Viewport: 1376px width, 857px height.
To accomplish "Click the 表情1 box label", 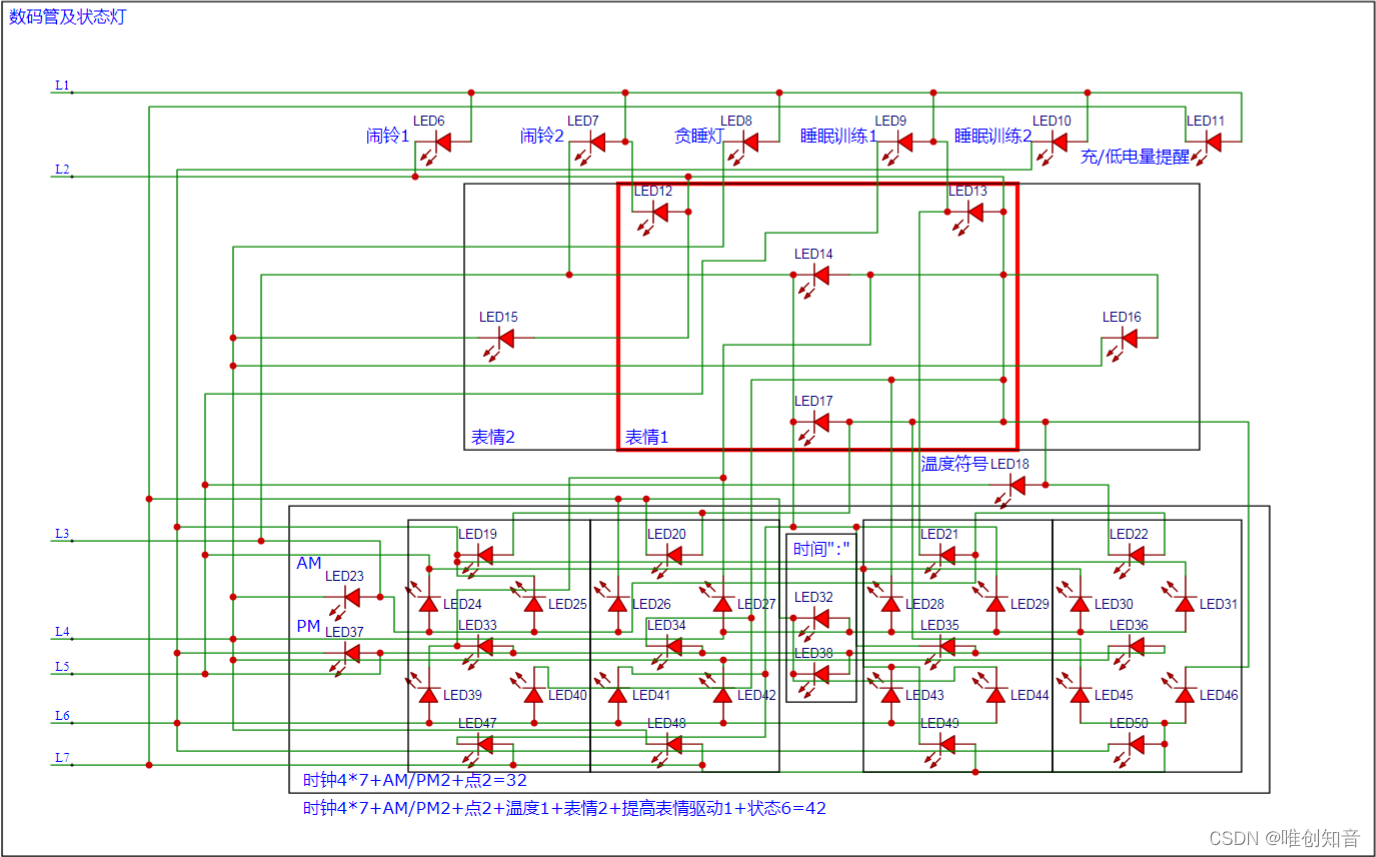I will coord(647,437).
